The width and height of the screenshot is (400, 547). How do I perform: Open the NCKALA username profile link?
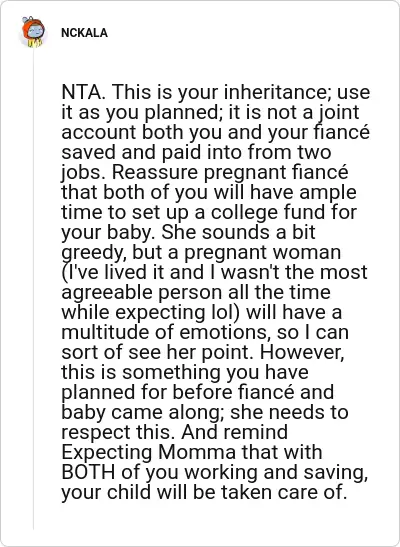coord(84,33)
